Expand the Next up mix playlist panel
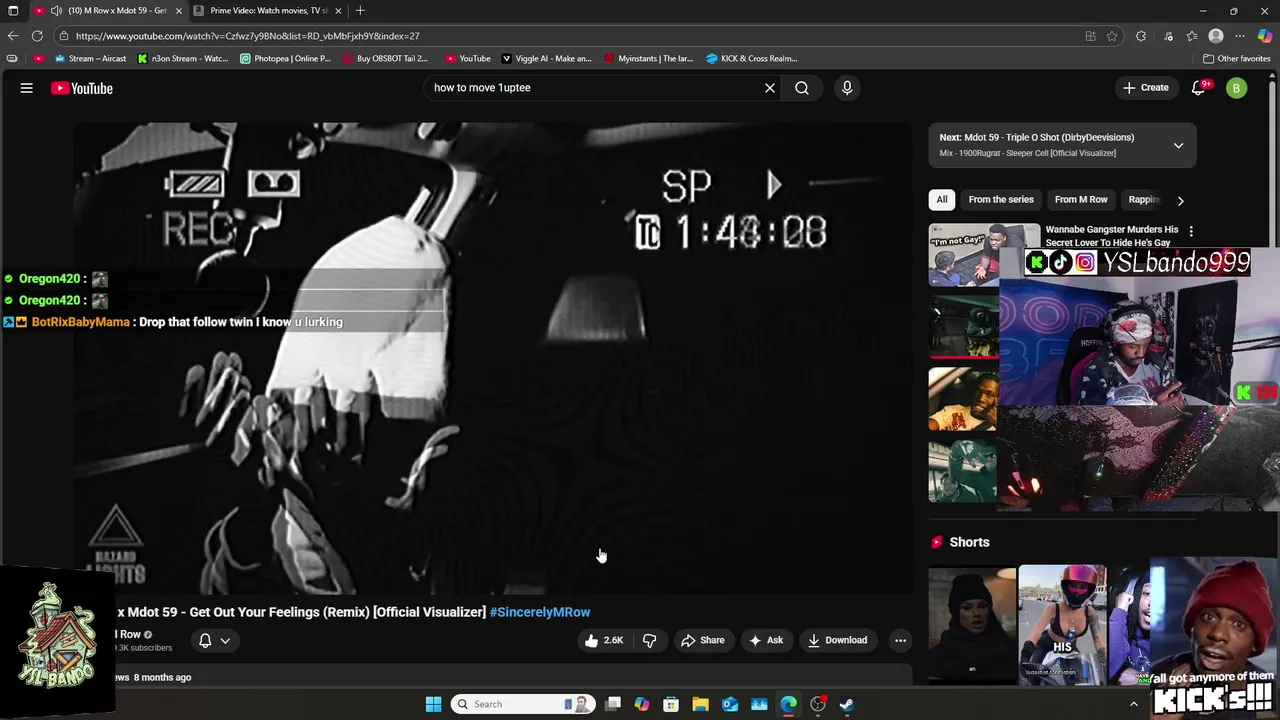This screenshot has height=720, width=1280. (1178, 145)
